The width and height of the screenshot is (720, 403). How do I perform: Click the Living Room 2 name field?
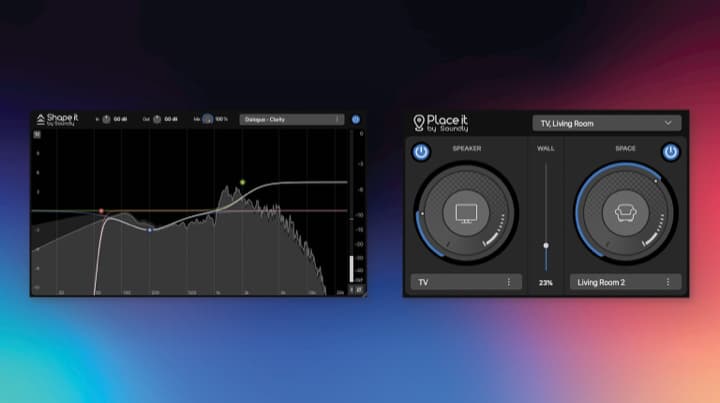tap(625, 282)
